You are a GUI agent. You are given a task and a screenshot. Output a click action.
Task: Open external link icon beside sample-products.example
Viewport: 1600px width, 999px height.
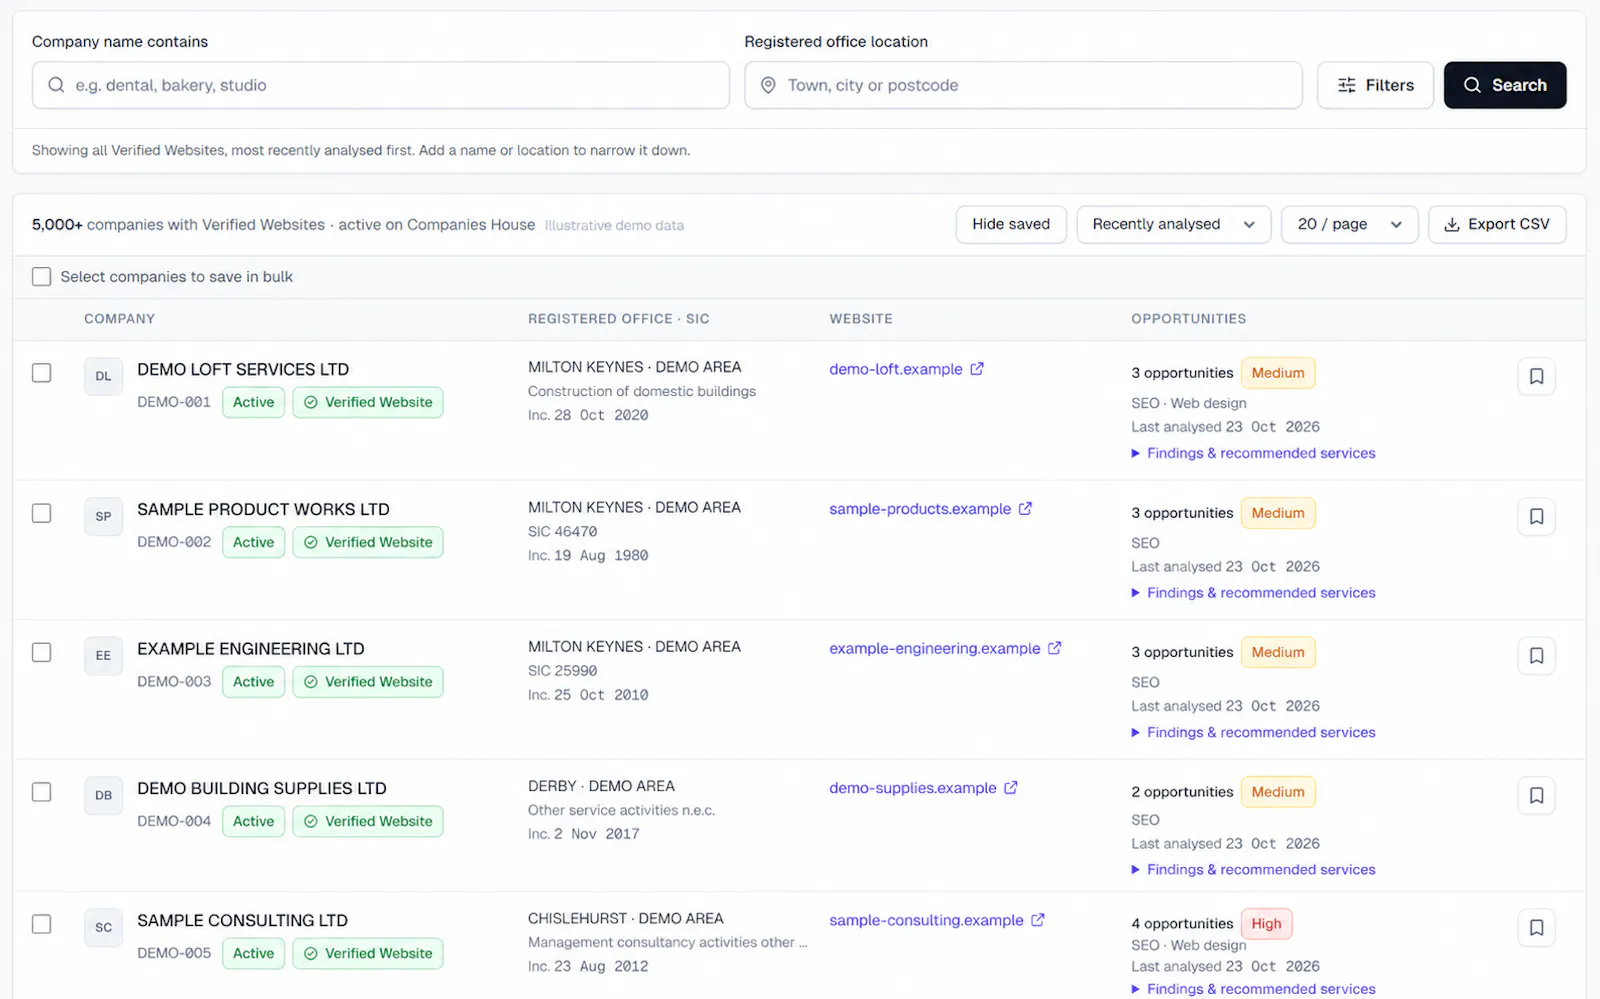[x=1025, y=509]
